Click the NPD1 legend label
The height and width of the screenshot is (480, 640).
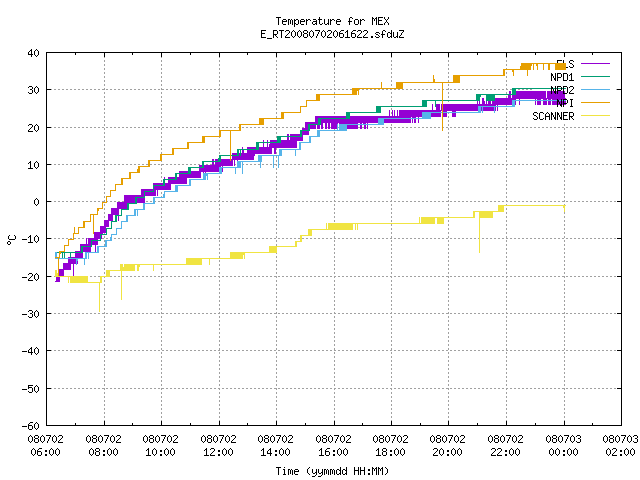click(562, 77)
